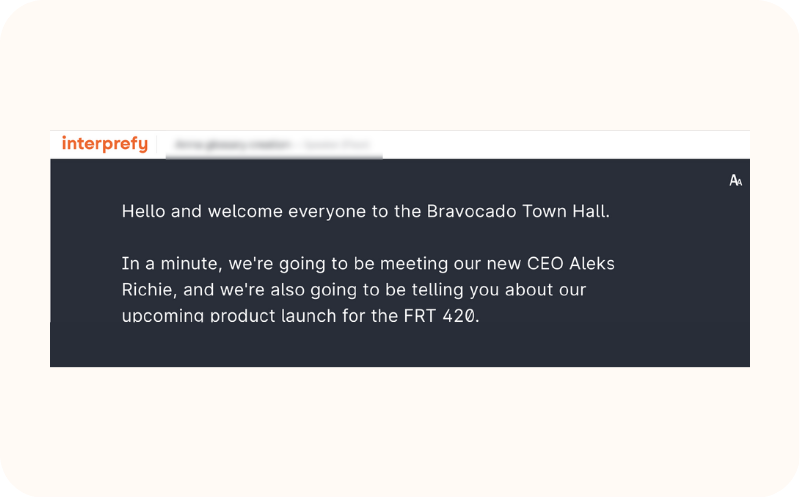
Task: Click the word "CEO" in the captions
Action: coord(548,264)
